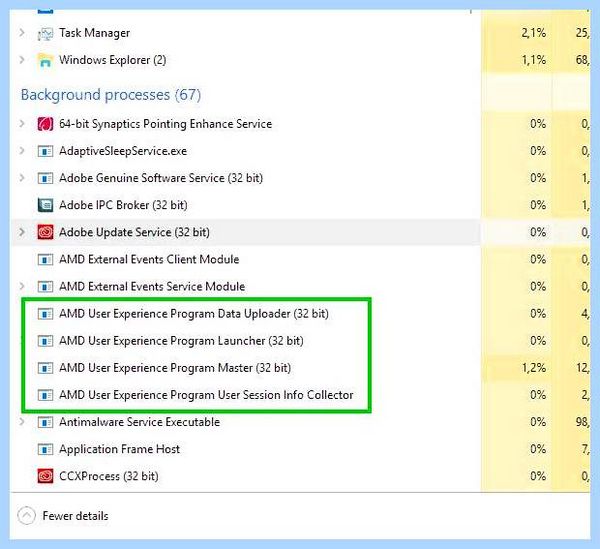
Task: Click CCXProcess's 0% CPU value
Action: (x=538, y=476)
